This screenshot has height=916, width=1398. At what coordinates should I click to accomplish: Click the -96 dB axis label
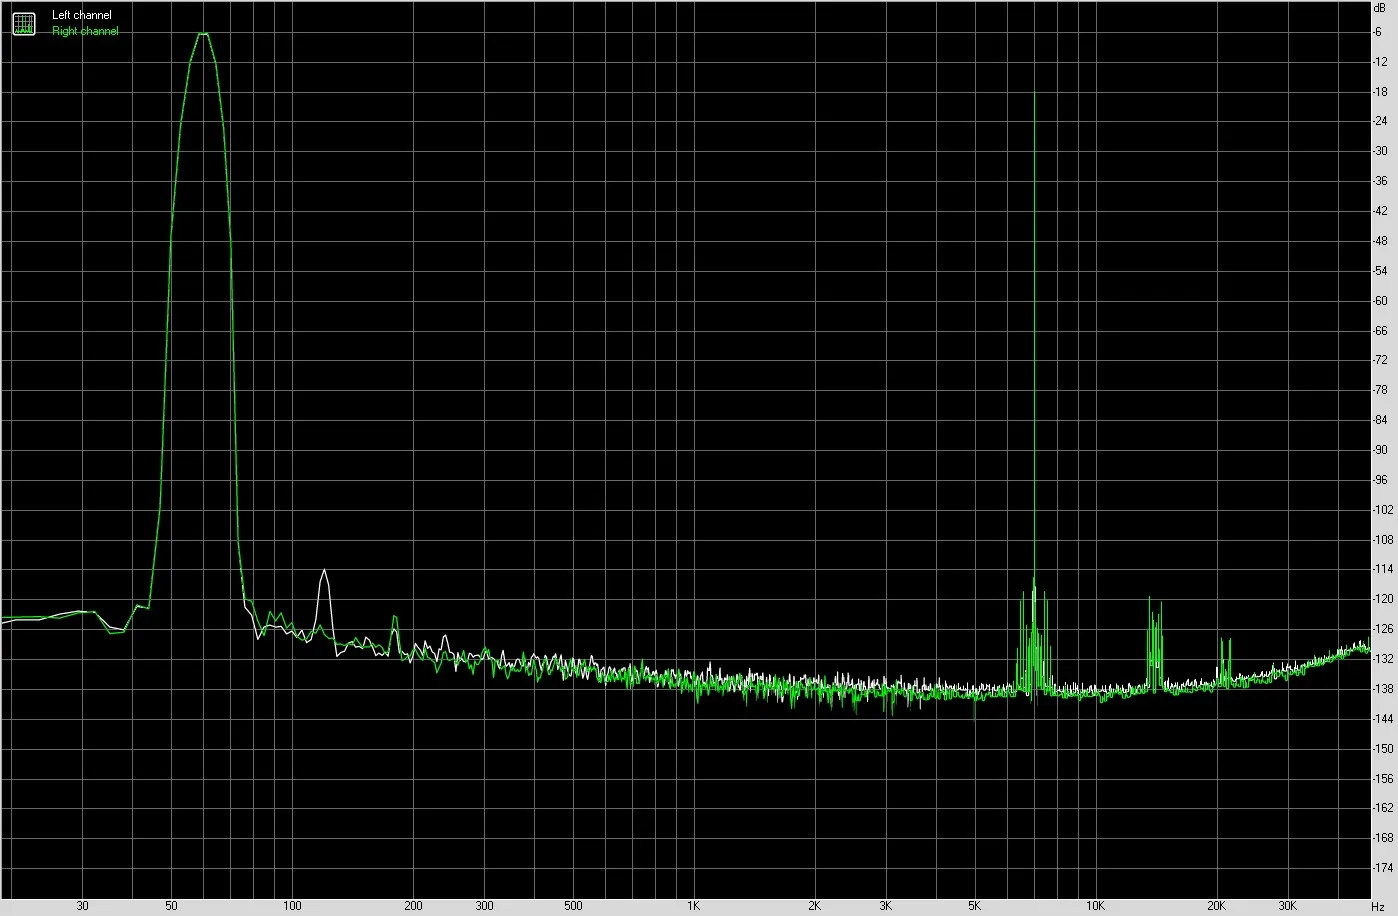[1381, 480]
